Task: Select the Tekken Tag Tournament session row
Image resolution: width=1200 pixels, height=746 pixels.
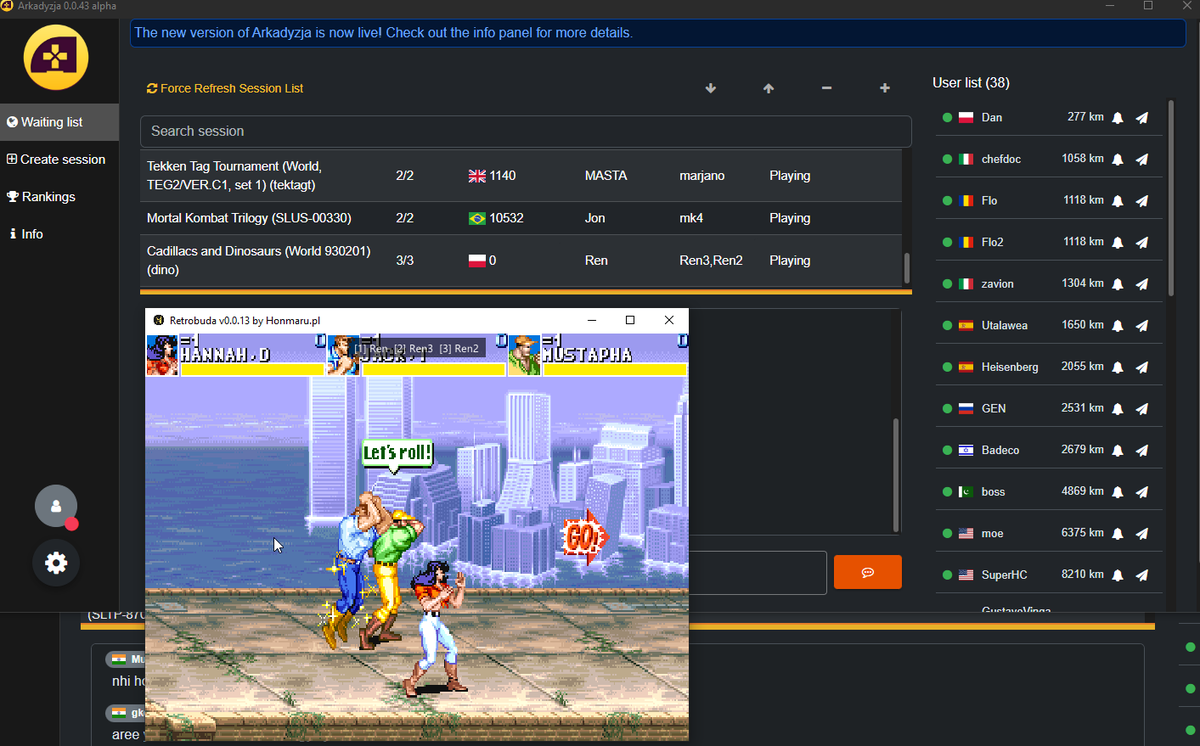Action: (521, 176)
